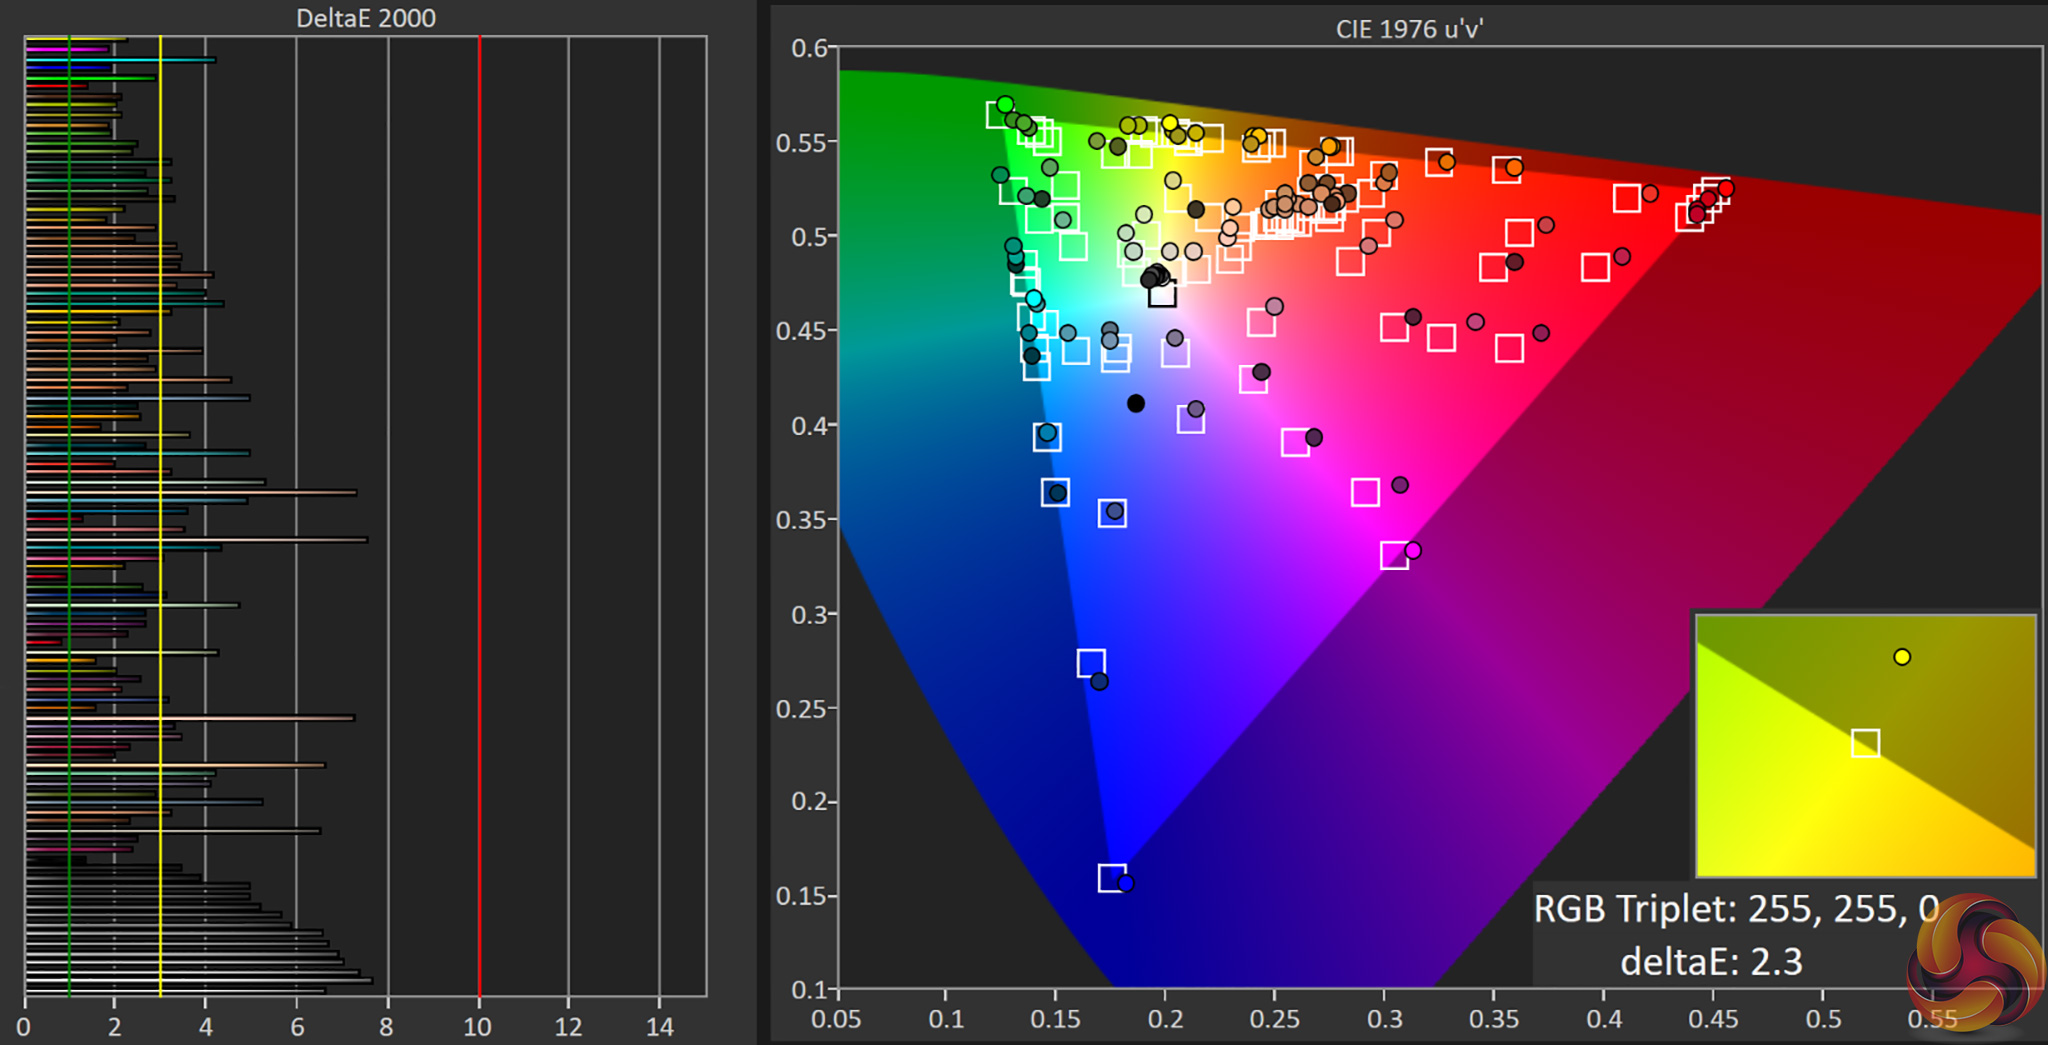Click the DeltaE 2000 chart title

coord(366,18)
